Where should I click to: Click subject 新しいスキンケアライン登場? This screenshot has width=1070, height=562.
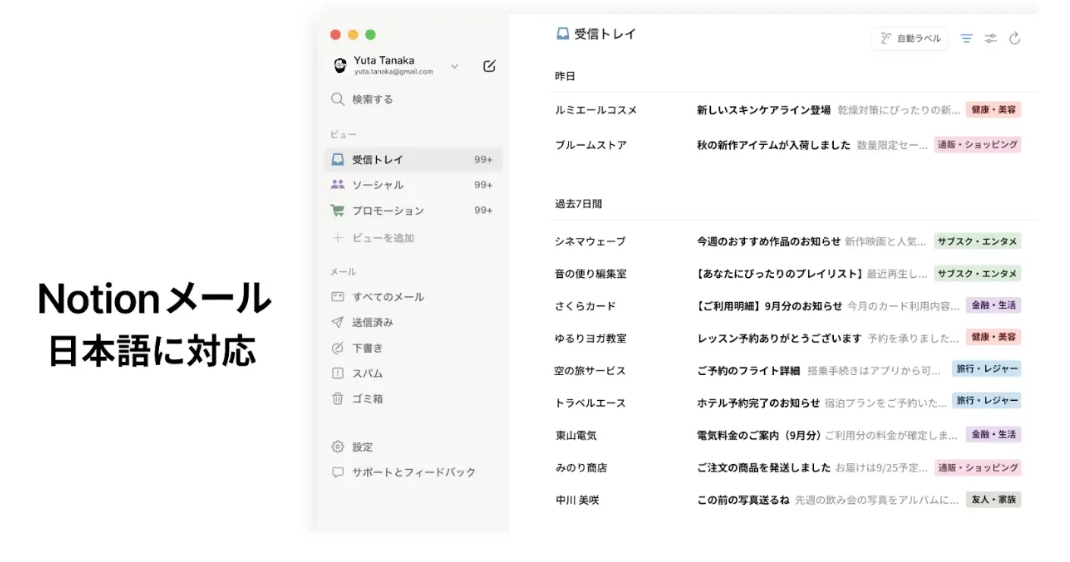click(x=764, y=110)
